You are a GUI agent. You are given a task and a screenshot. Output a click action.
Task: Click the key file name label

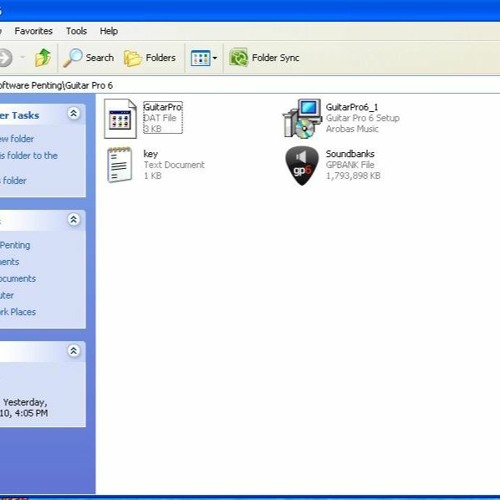150,154
